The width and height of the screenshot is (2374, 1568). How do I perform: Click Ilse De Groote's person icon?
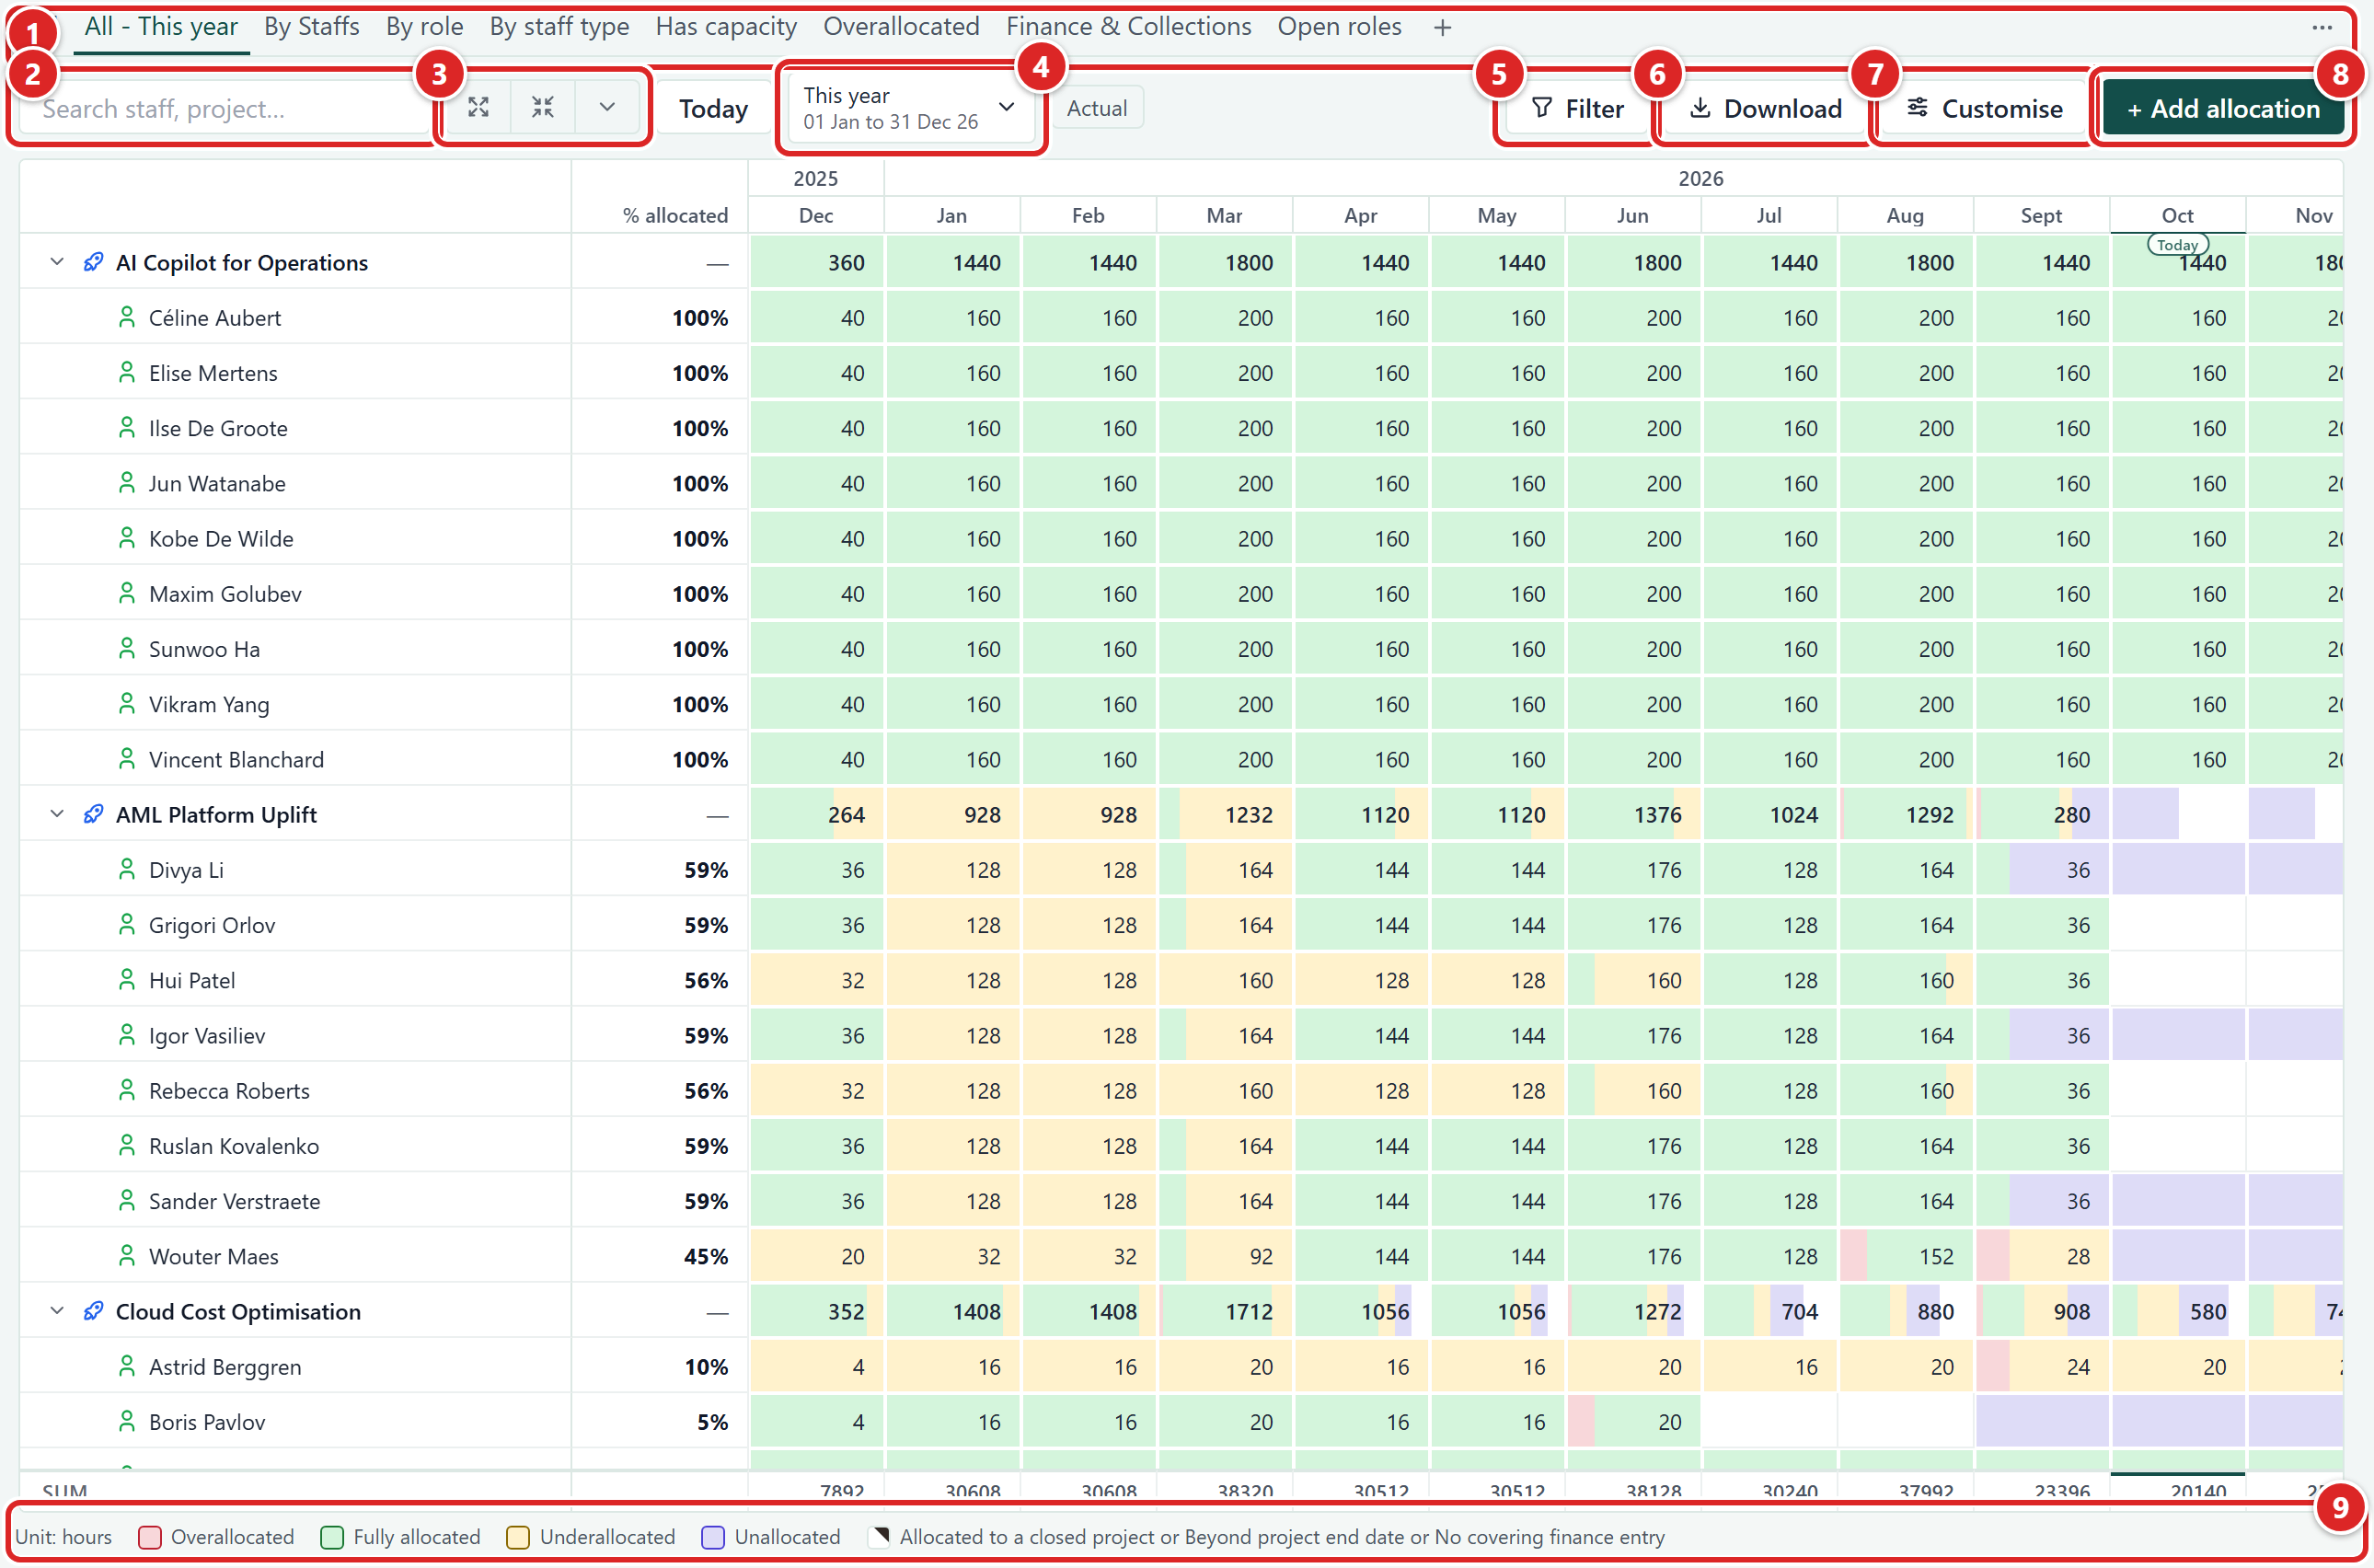click(127, 428)
